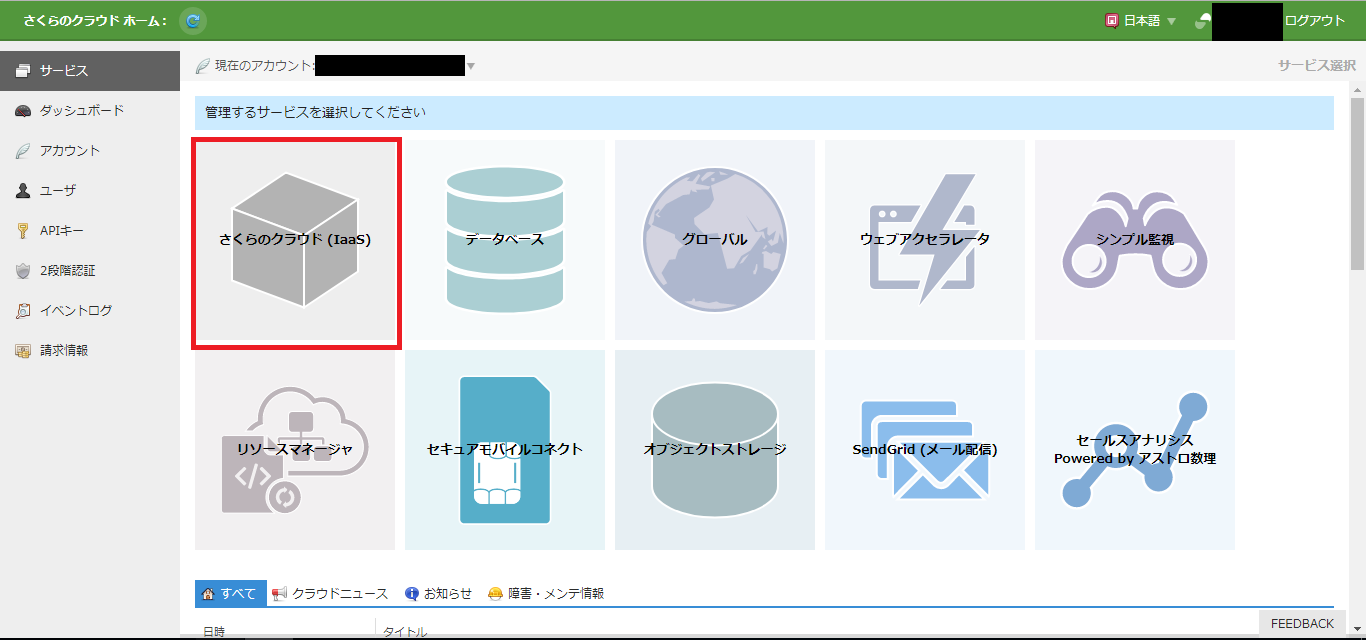Switch to the 障害・メンテ情報 tab
The width and height of the screenshot is (1366, 640).
[545, 593]
